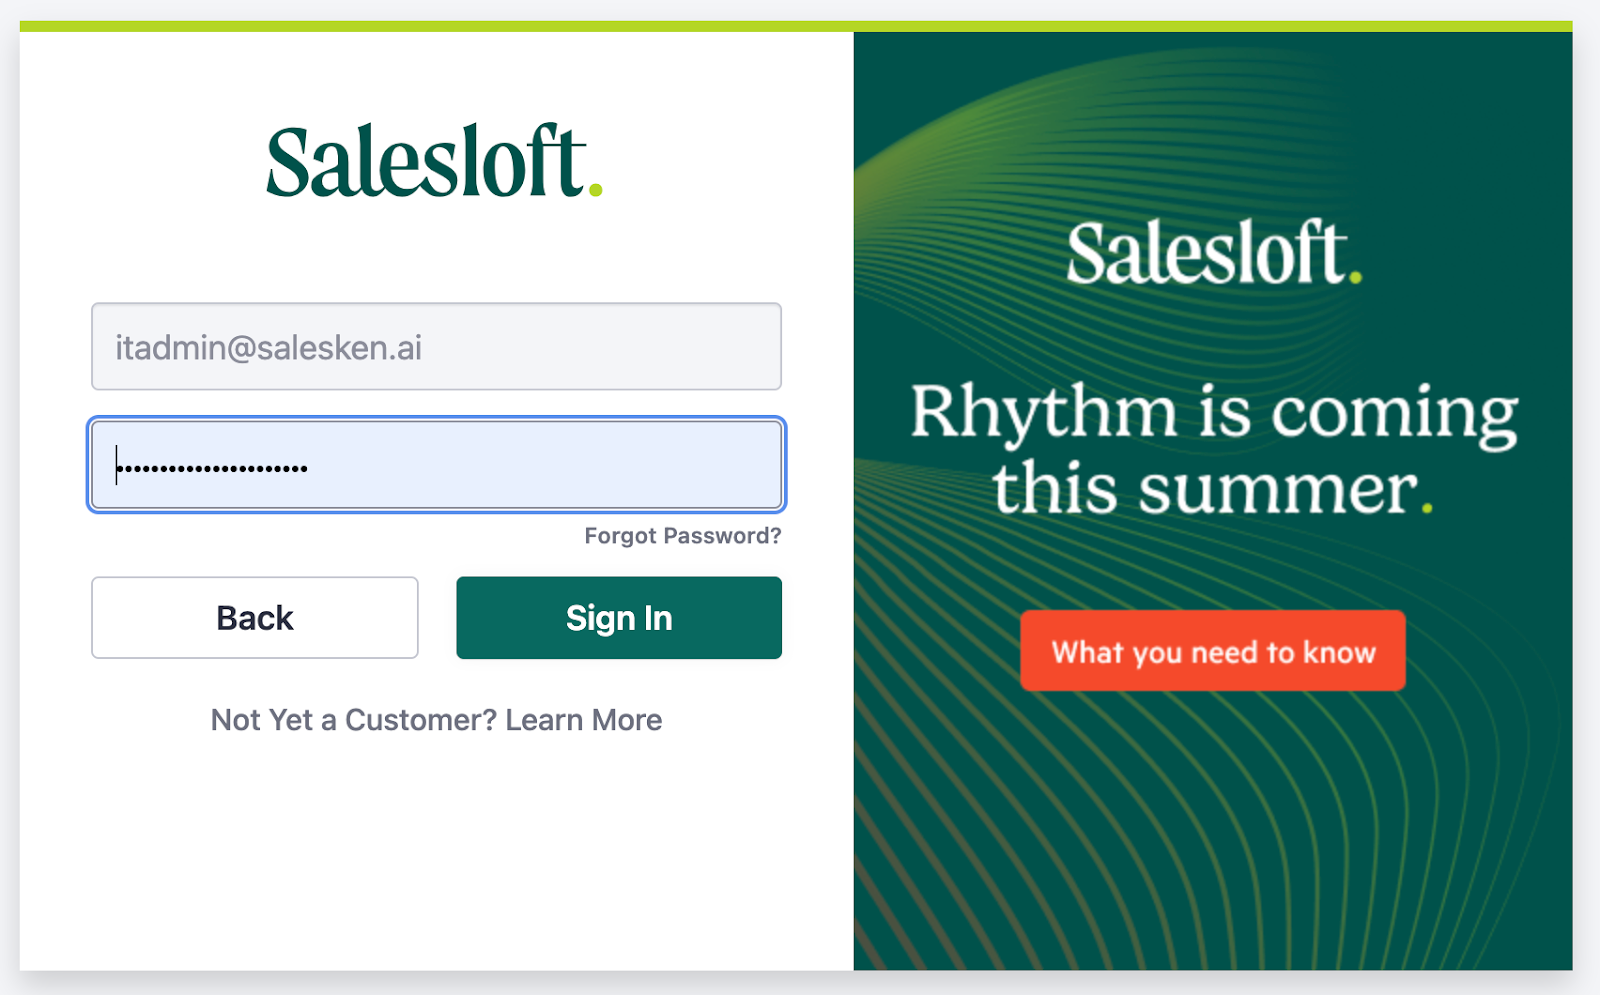The height and width of the screenshot is (995, 1600).
Task: Click the empty right side of the password field
Action: coord(600,465)
